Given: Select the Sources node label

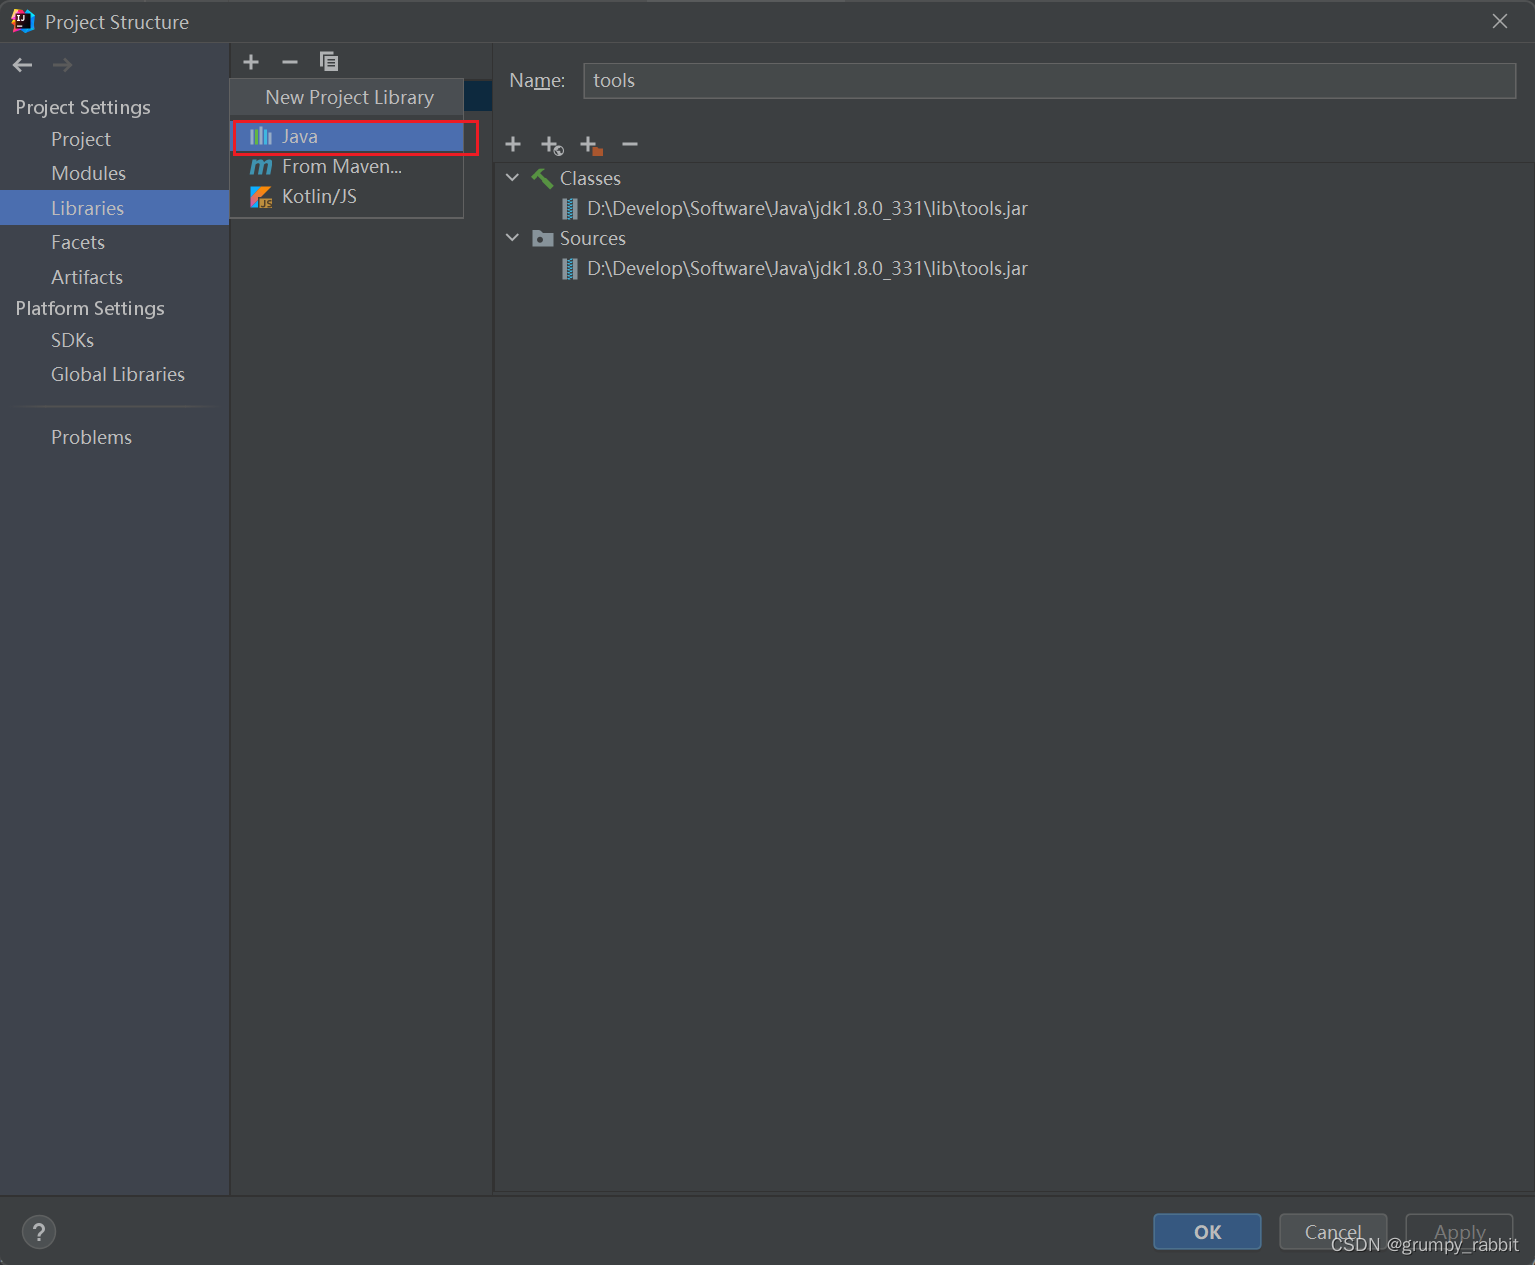Looking at the screenshot, I should tap(593, 238).
